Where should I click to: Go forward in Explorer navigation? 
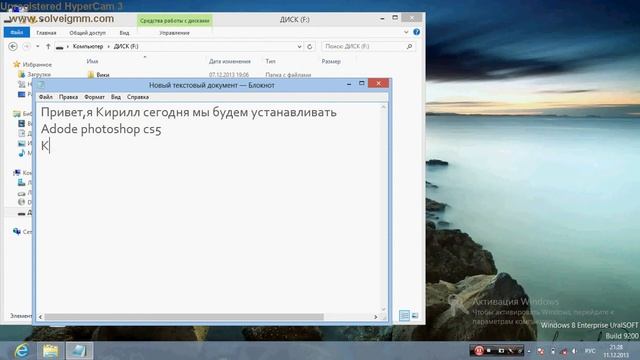pyautogui.click(x=27, y=47)
